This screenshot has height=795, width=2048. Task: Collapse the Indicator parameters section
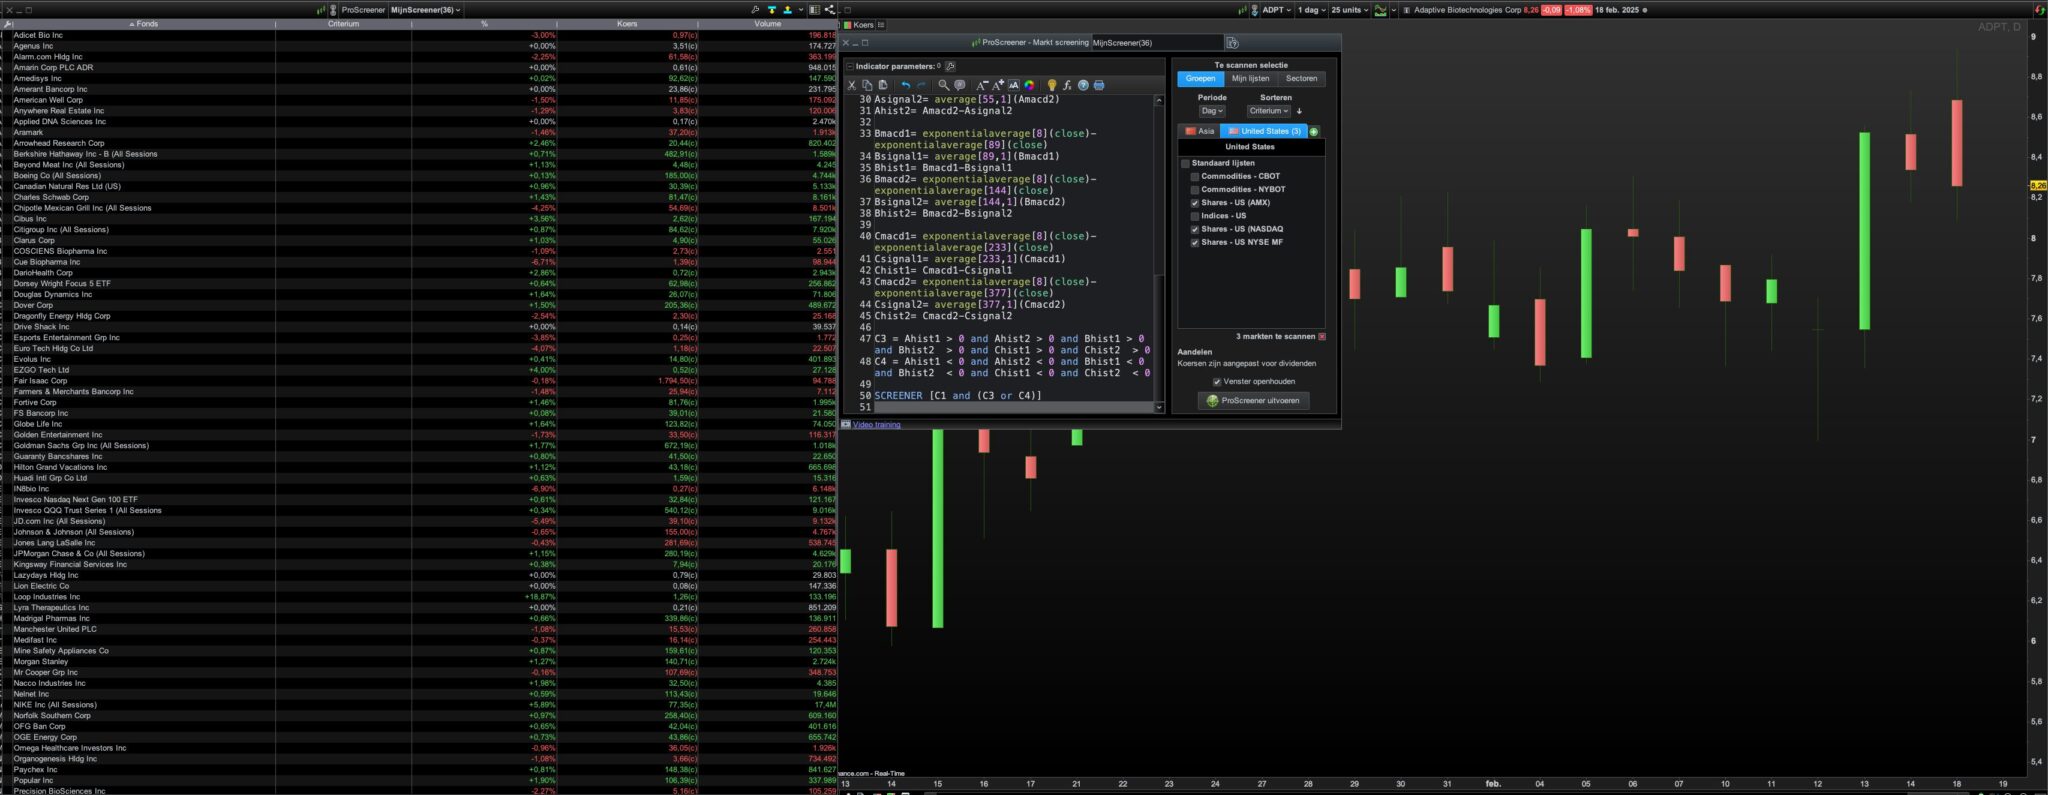coord(850,66)
